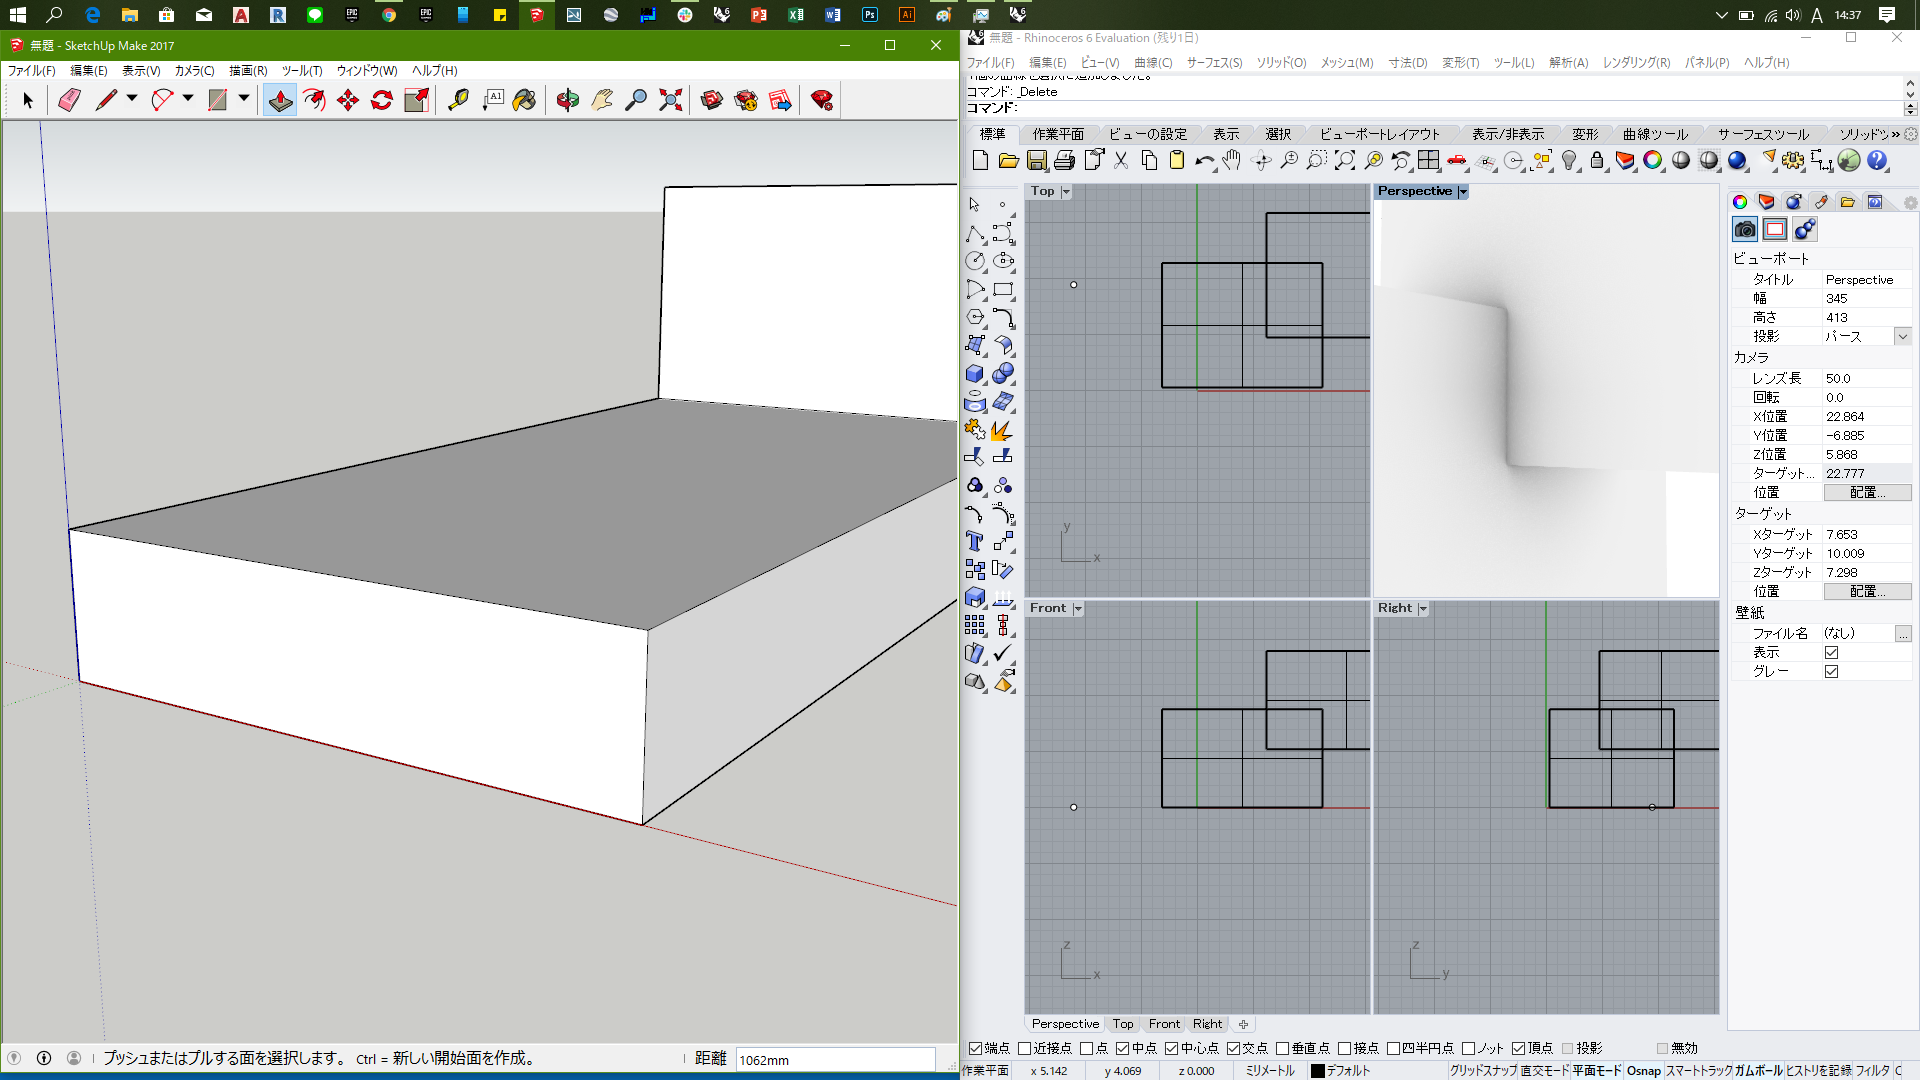This screenshot has height=1080, width=1920.
Task: Select the Eraser tool in toolbar
Action: (69, 100)
